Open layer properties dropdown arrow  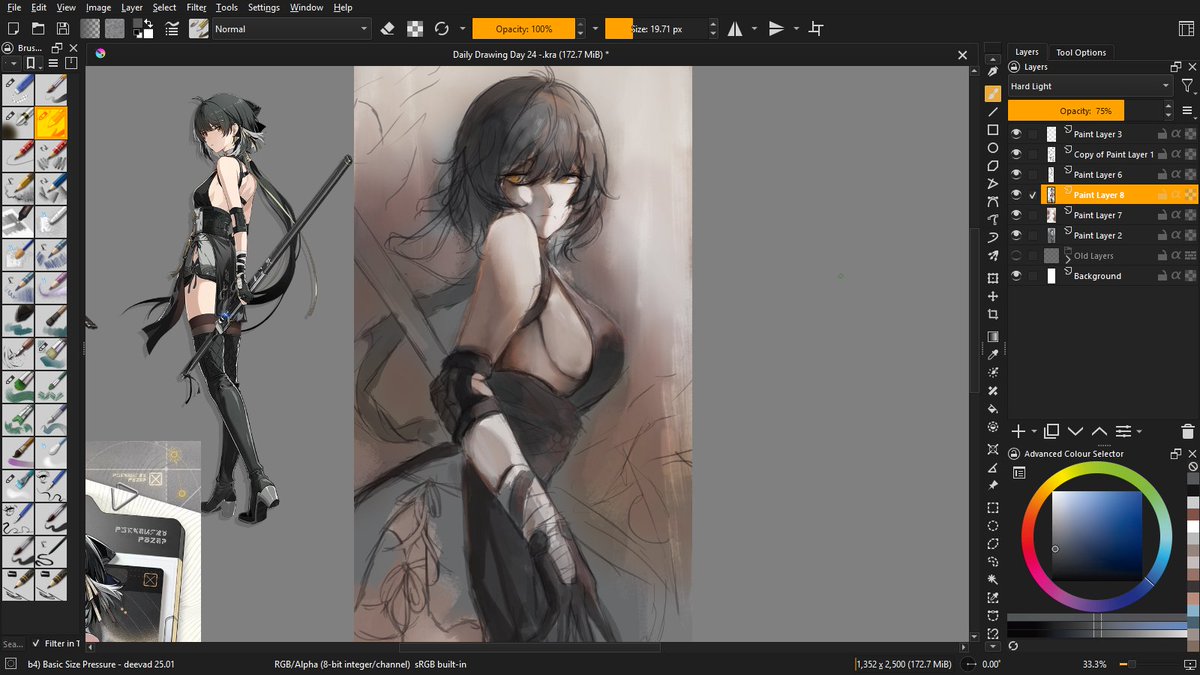pos(1139,431)
